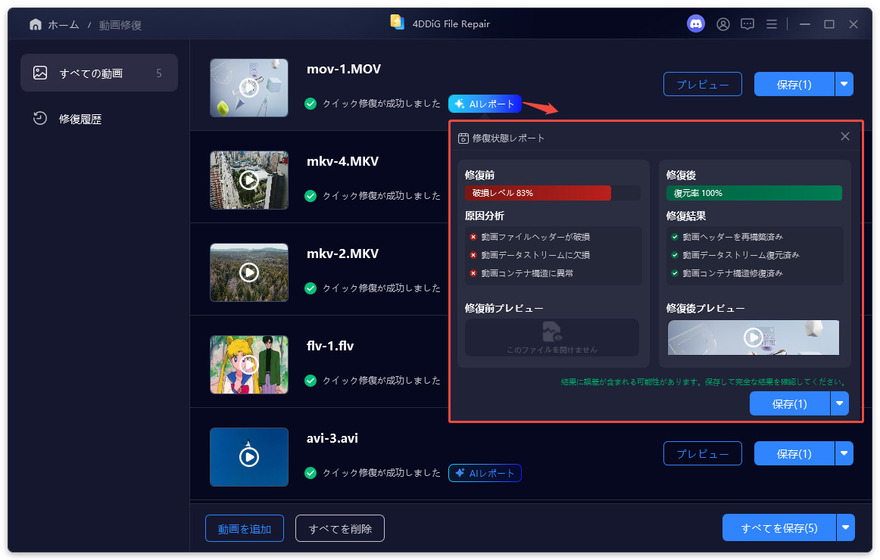Click プレビュー for mov-1.MOV
This screenshot has height=560, width=880.
702,84
